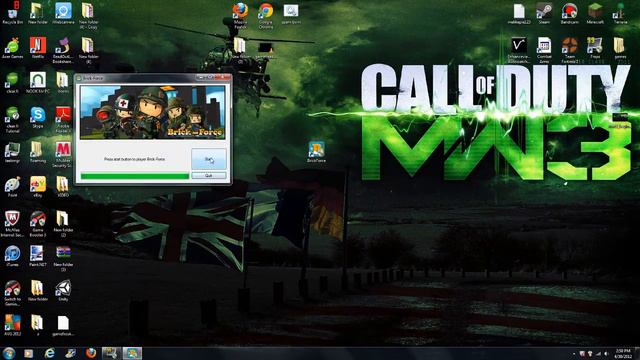Open the Acer Games desktop shortcut
The image size is (640, 360).
12,48
